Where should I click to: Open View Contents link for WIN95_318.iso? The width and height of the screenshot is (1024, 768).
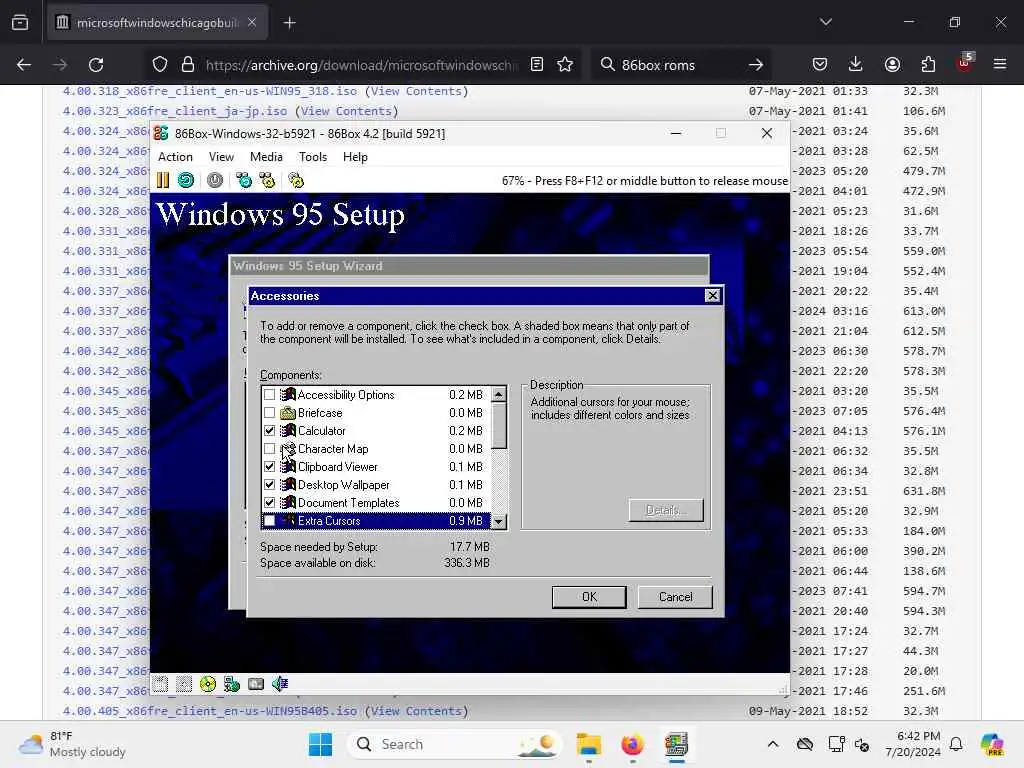(416, 91)
